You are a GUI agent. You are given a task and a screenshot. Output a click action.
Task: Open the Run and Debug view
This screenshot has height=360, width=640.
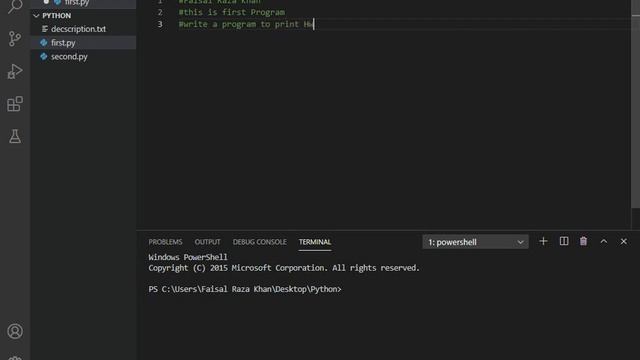(15, 71)
